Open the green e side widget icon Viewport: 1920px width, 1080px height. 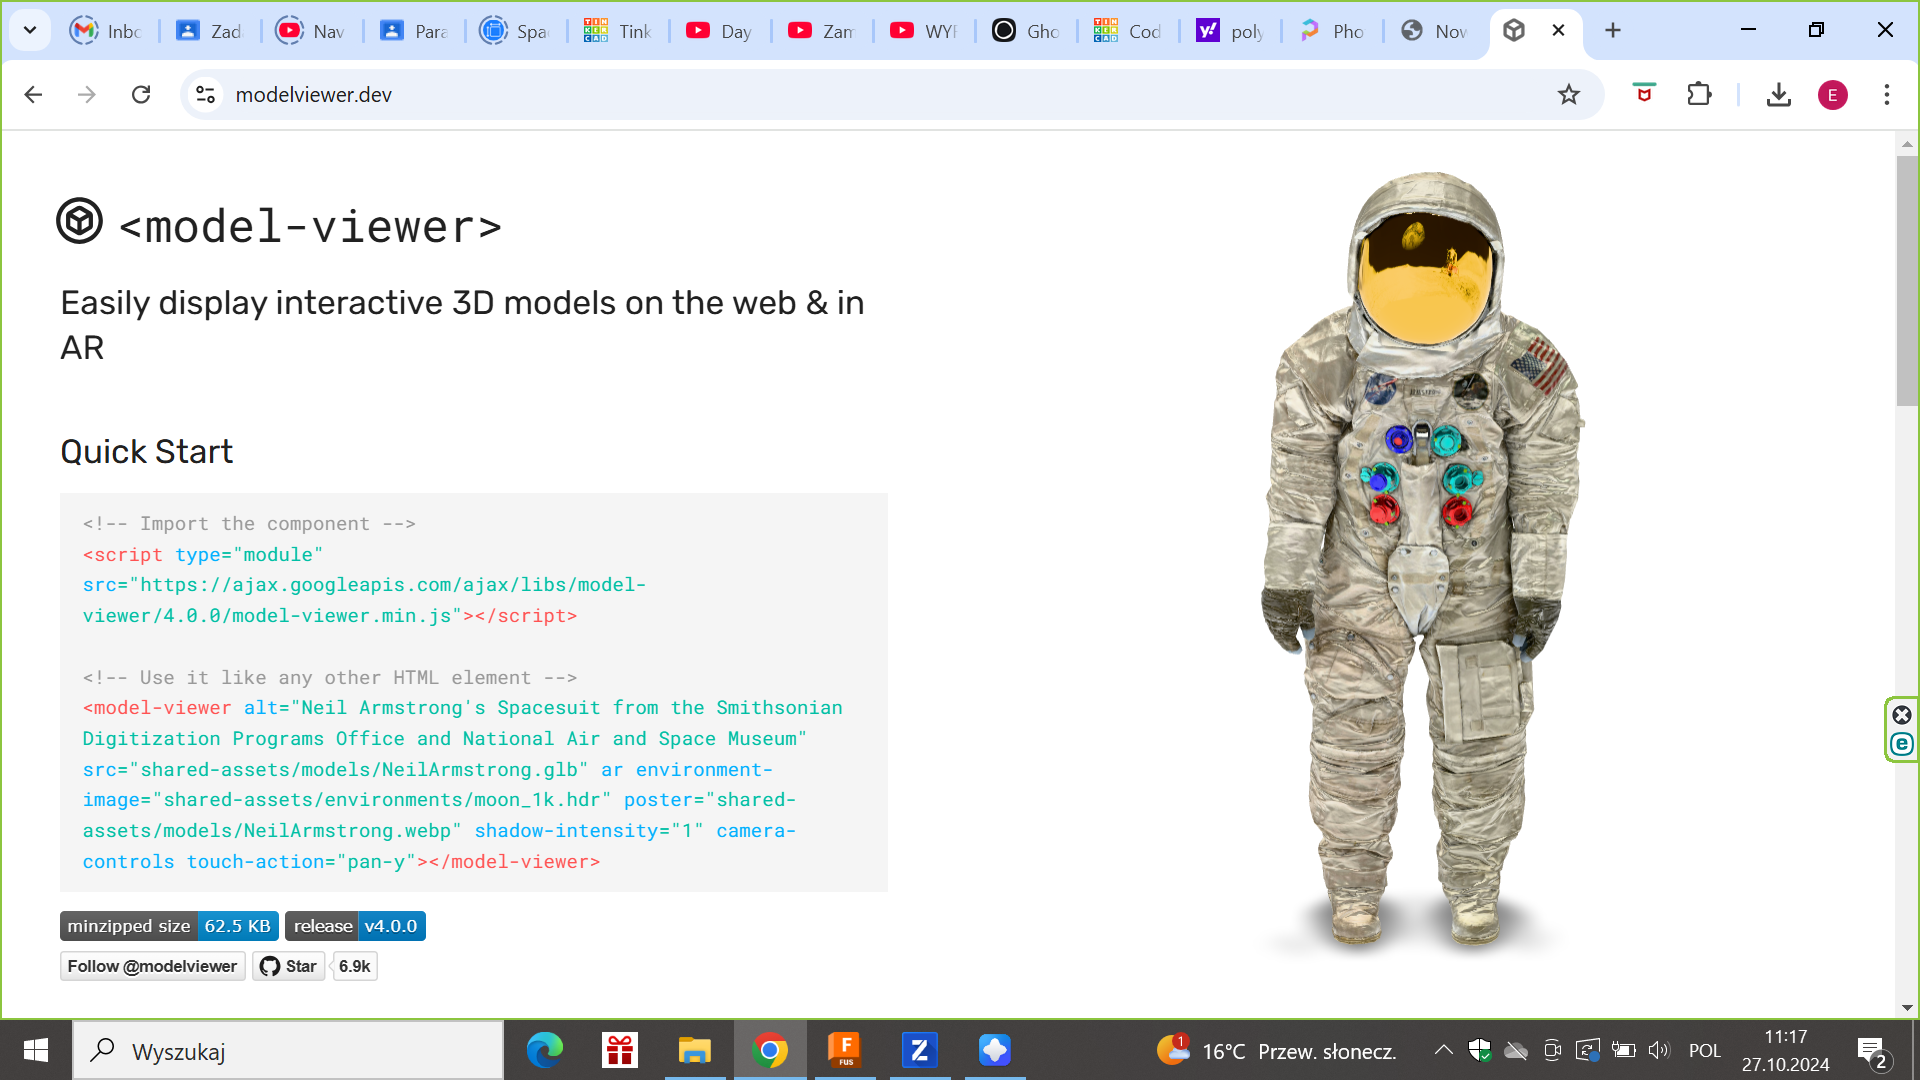click(x=1902, y=744)
